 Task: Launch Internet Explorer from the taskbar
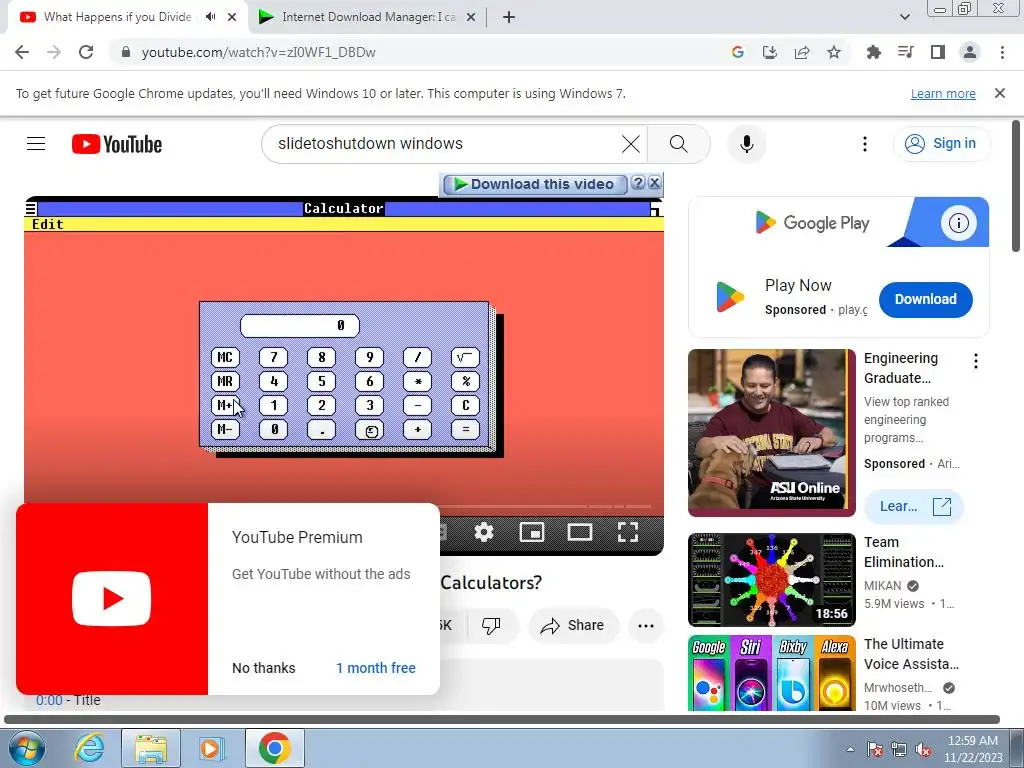tap(89, 748)
